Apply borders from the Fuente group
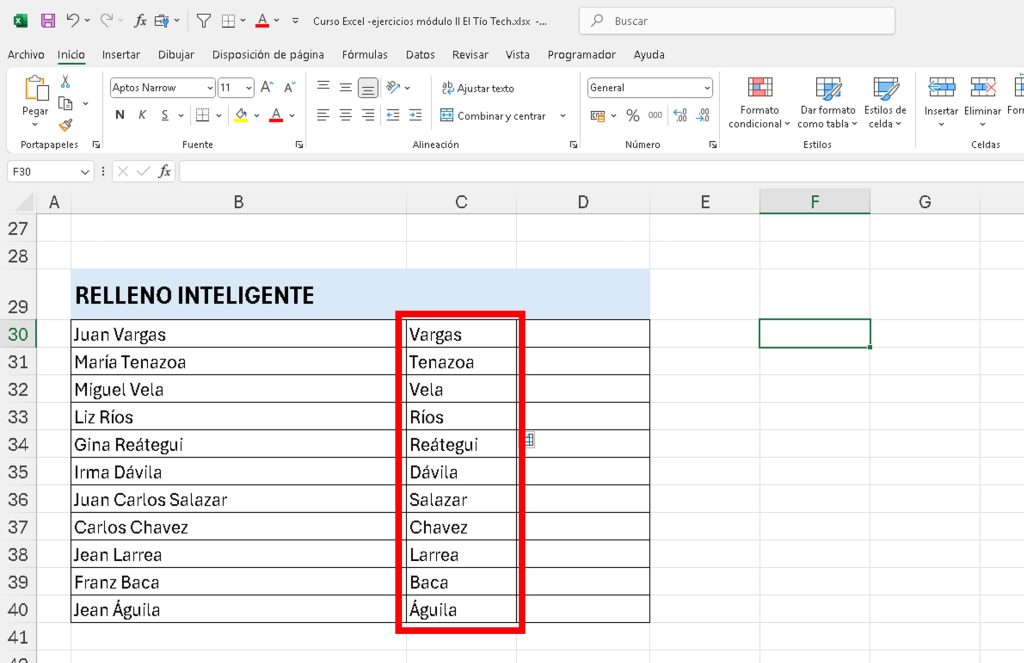Image resolution: width=1024 pixels, height=663 pixels. 203,115
